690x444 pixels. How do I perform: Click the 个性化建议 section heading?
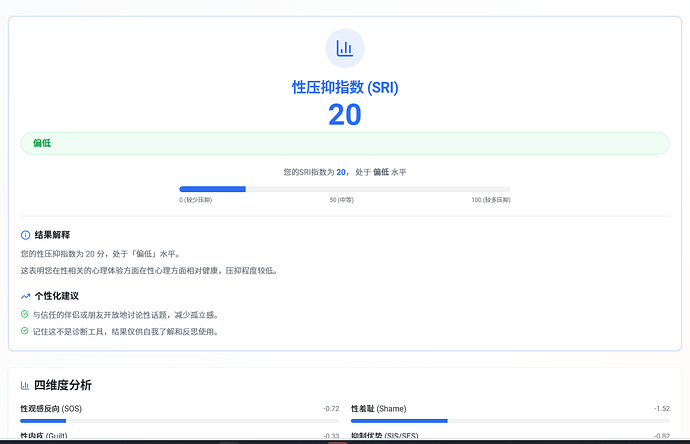56,297
